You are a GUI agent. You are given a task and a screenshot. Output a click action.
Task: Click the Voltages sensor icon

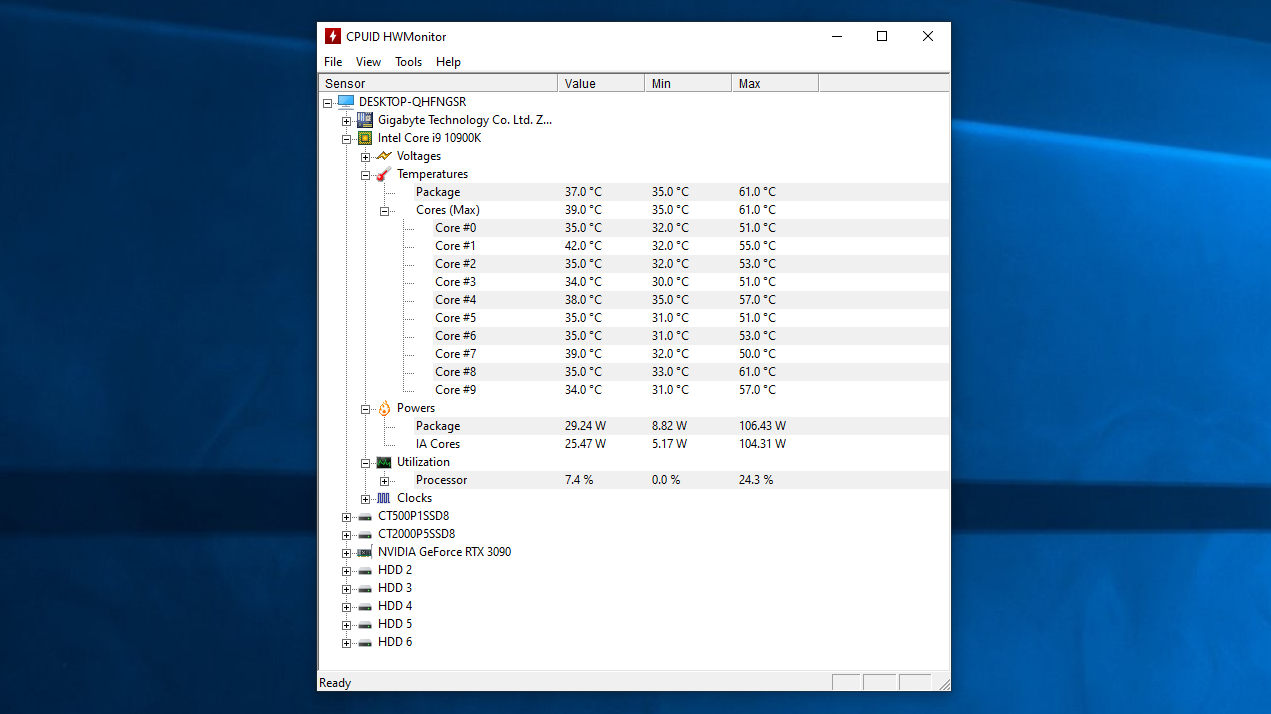tap(383, 155)
